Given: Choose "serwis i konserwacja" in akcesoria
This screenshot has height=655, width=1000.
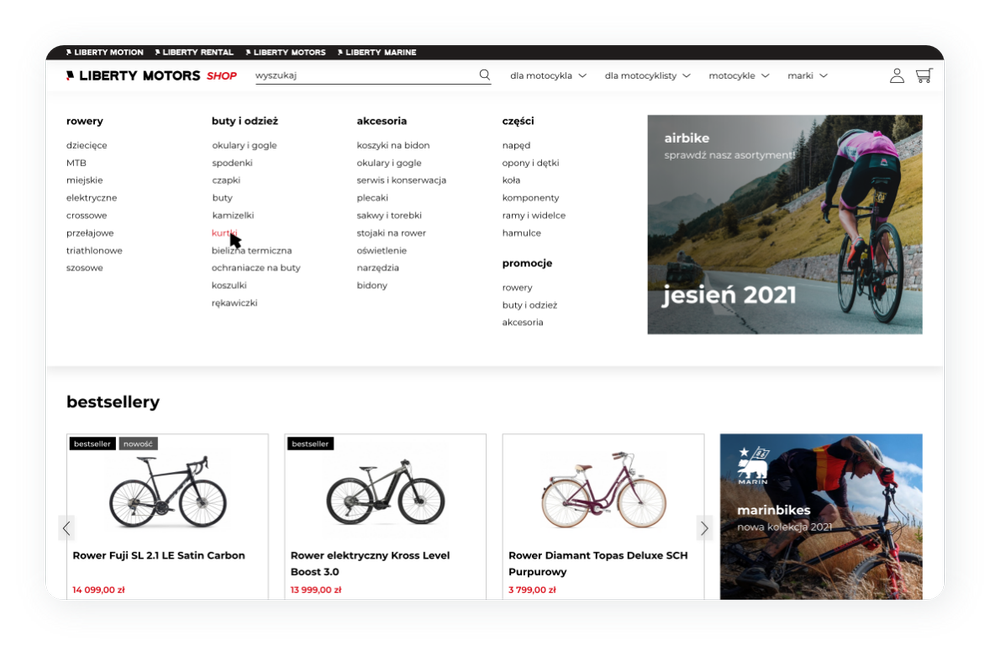Looking at the screenshot, I should pyautogui.click(x=401, y=180).
